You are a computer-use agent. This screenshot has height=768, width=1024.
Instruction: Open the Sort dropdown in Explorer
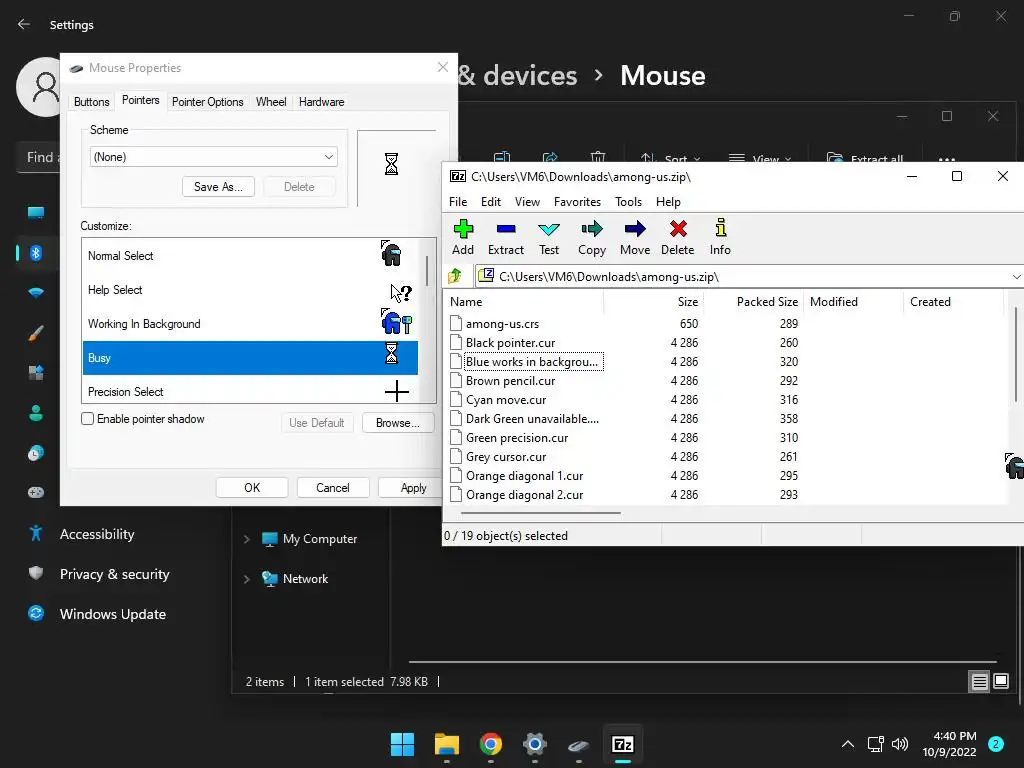pos(671,159)
